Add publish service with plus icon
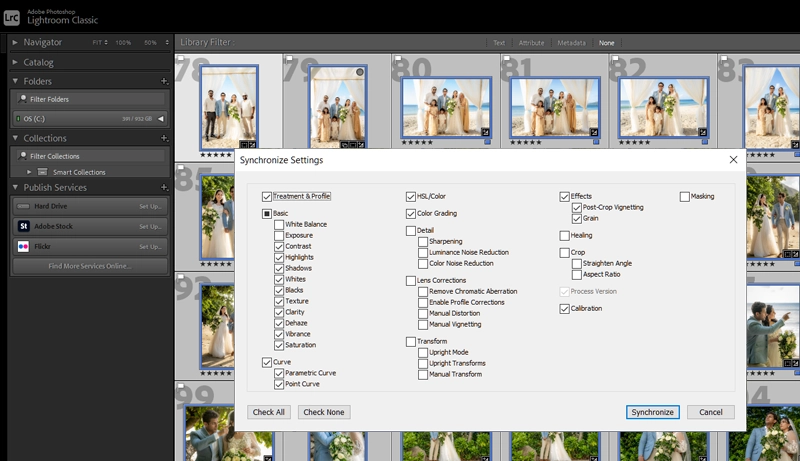The image size is (800, 461). [164, 188]
